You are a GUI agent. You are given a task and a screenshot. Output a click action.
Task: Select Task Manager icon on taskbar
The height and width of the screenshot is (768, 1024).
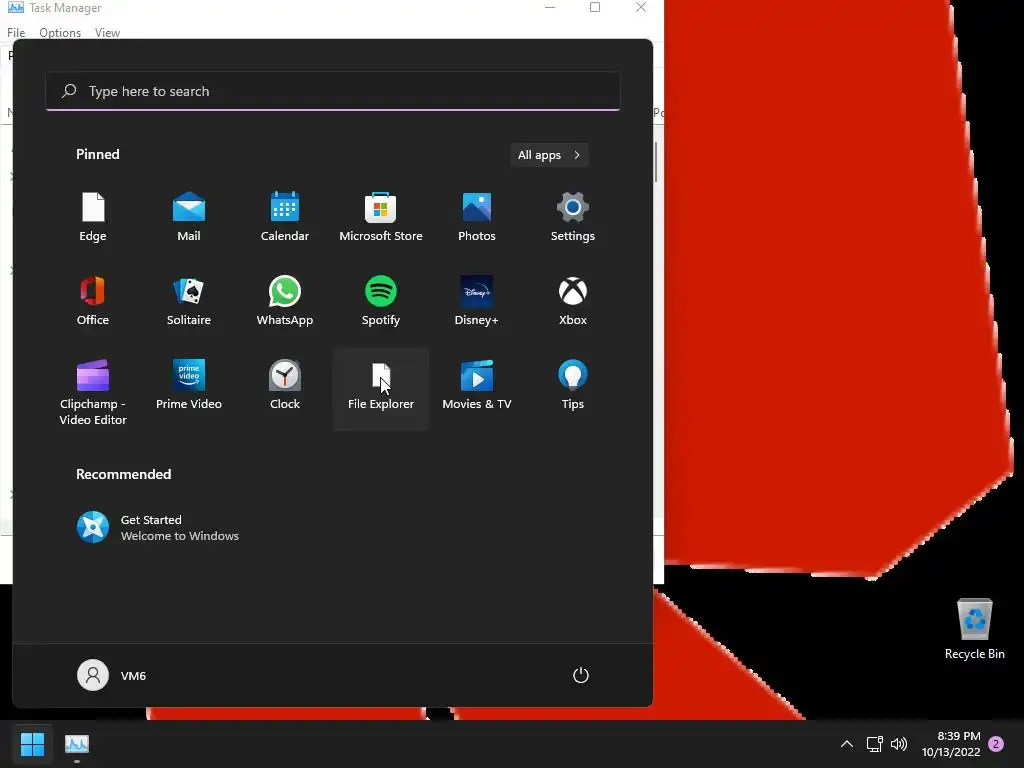[77, 743]
